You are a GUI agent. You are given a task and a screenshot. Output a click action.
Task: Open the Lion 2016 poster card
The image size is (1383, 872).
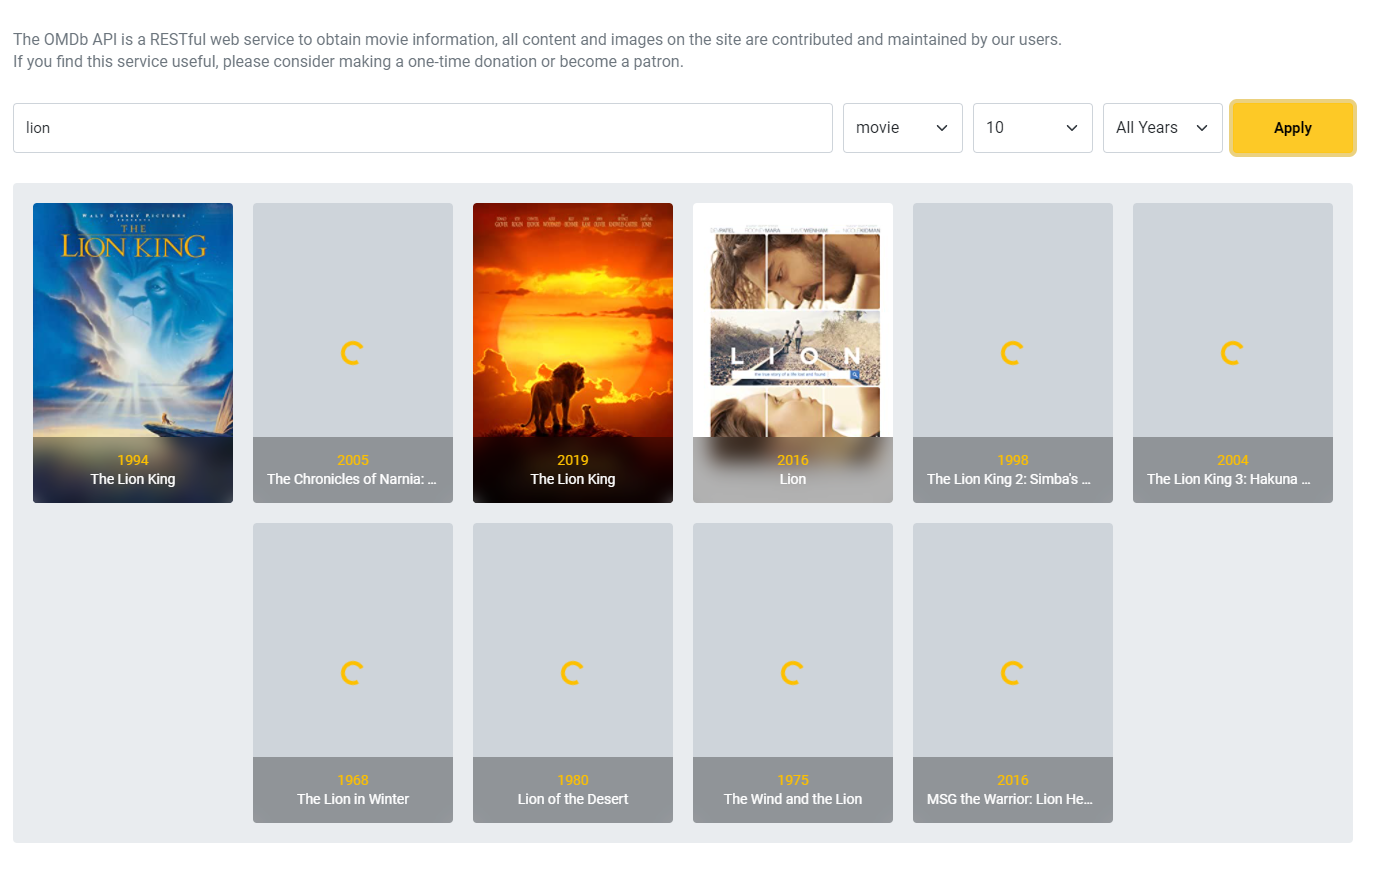[x=793, y=353]
